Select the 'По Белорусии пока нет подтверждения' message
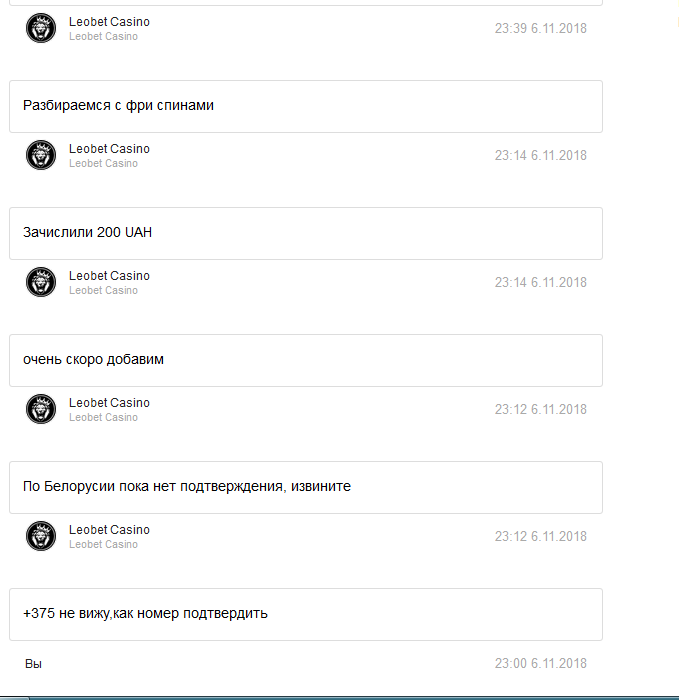The width and height of the screenshot is (679, 700). click(x=305, y=487)
